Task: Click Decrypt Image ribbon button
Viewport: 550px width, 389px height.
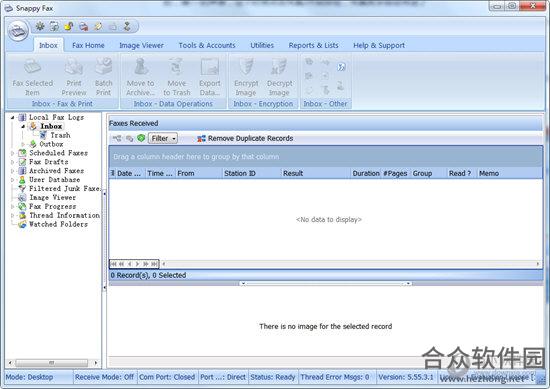Action: pos(279,77)
